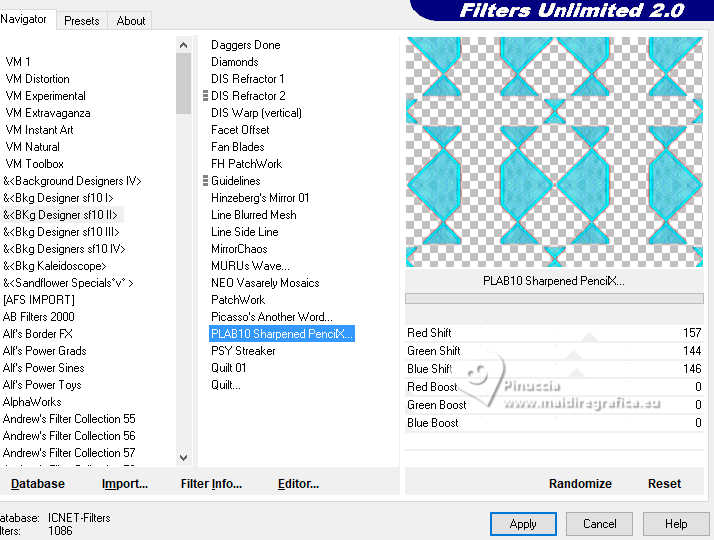Select VM Instant Art category
This screenshot has height=540, width=714.
click(x=39, y=130)
